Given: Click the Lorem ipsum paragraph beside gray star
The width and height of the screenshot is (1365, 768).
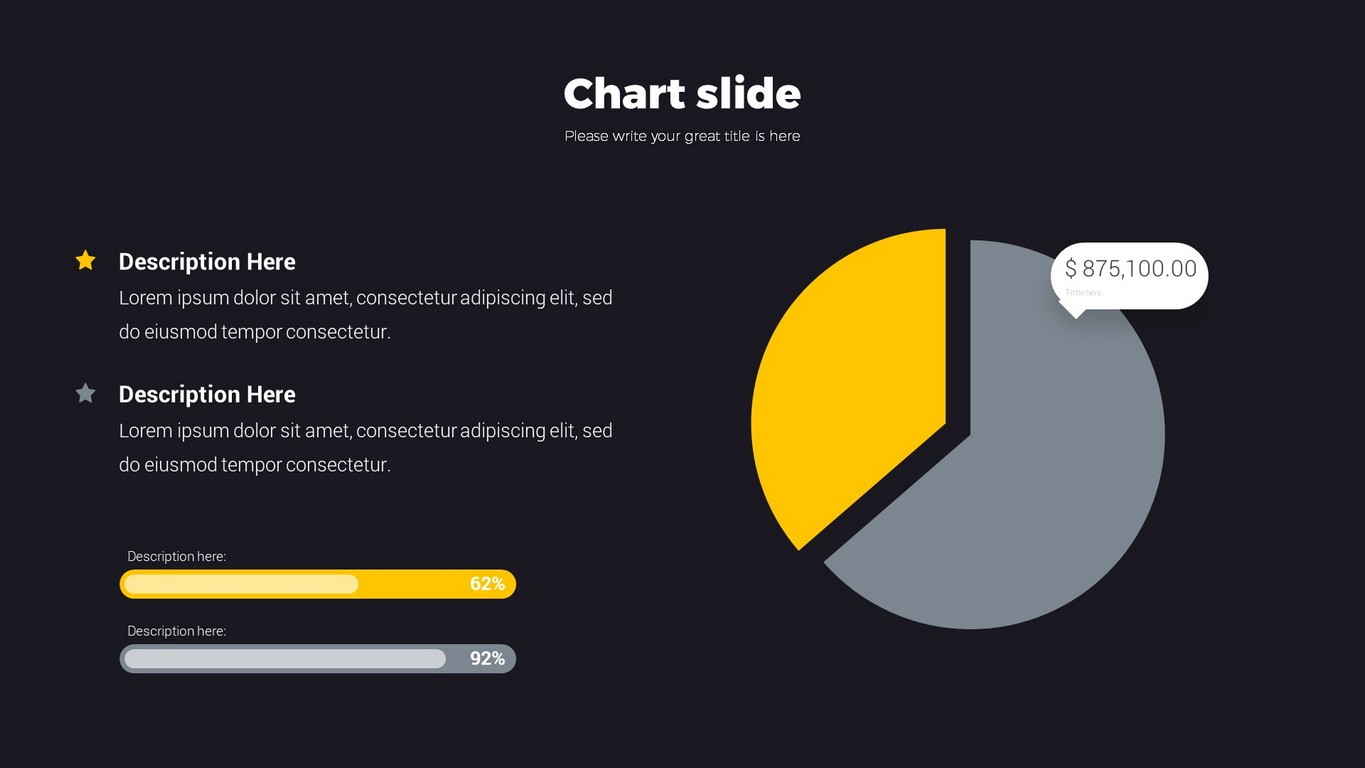Looking at the screenshot, I should pyautogui.click(x=365, y=447).
